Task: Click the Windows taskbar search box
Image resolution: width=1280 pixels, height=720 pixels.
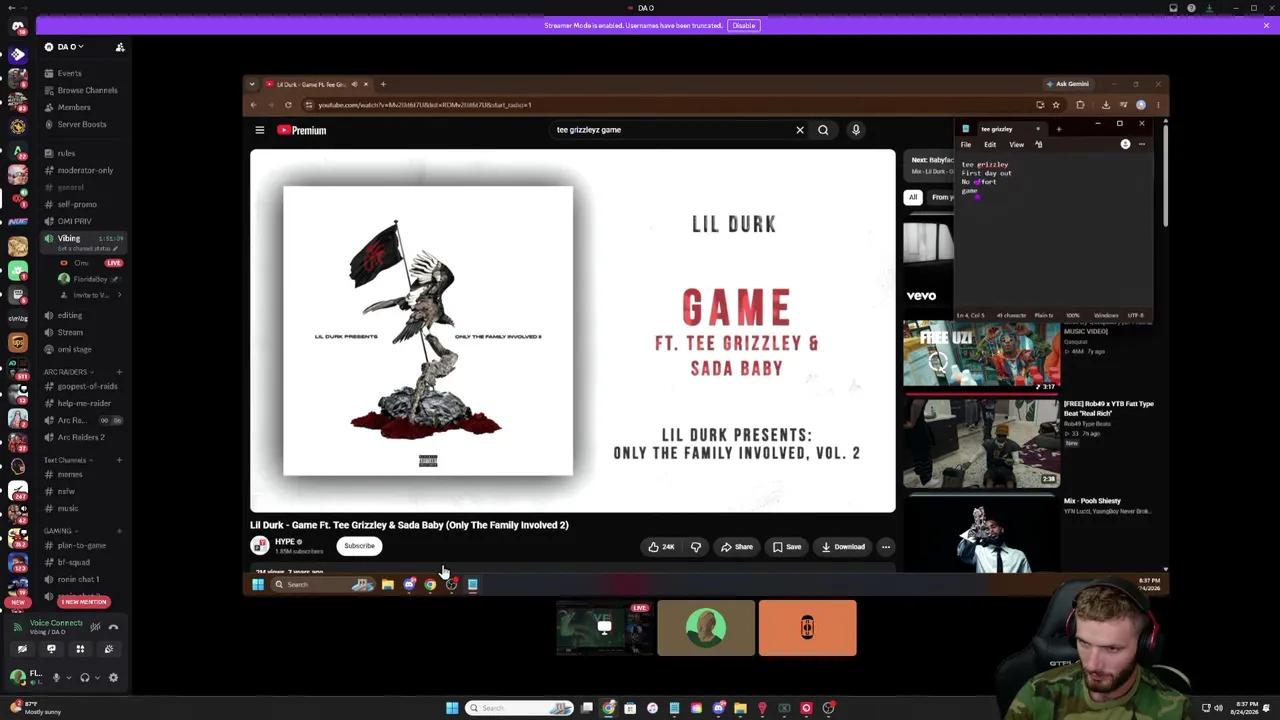Action: 520,708
